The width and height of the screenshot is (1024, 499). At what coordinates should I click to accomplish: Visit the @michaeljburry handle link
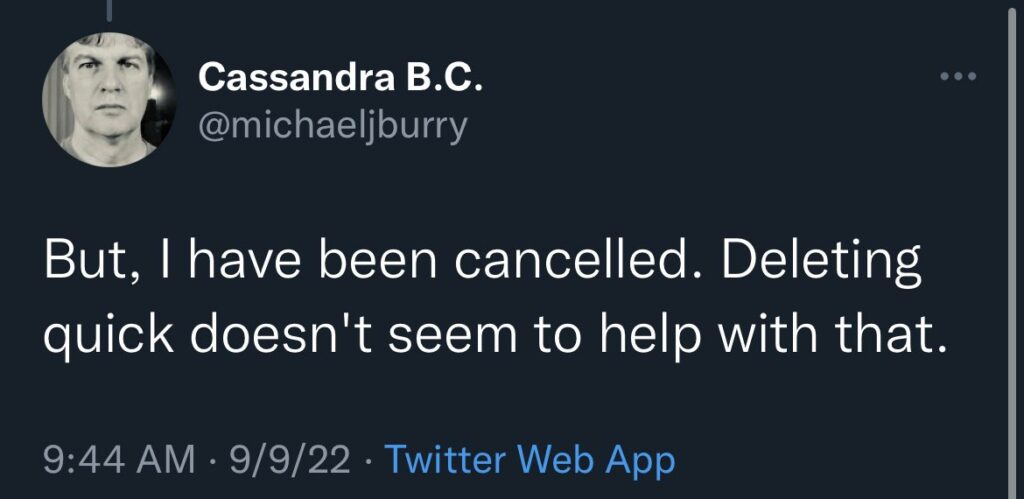[x=333, y=128]
